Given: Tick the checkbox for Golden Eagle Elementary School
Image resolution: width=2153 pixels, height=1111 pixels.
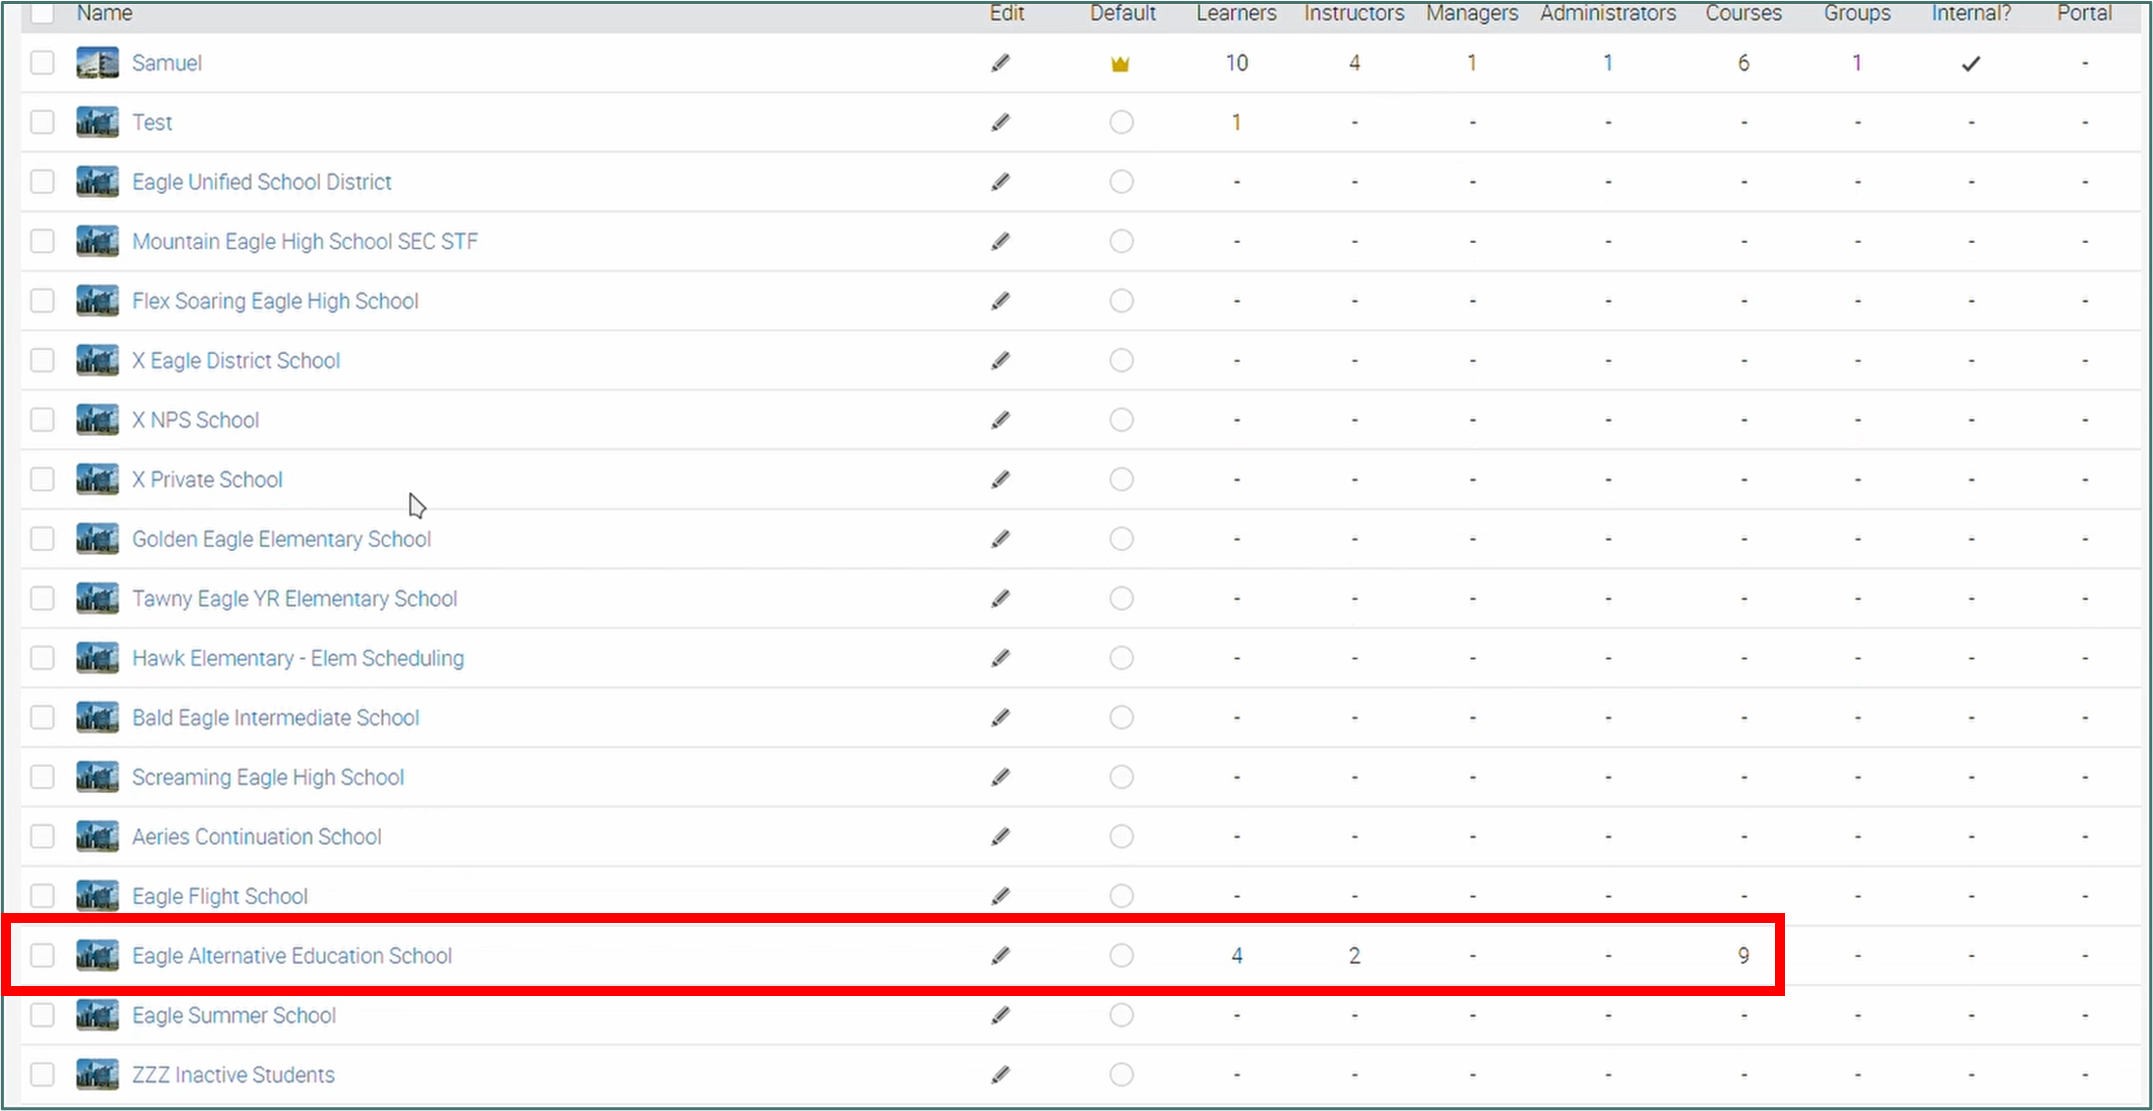Looking at the screenshot, I should point(42,539).
